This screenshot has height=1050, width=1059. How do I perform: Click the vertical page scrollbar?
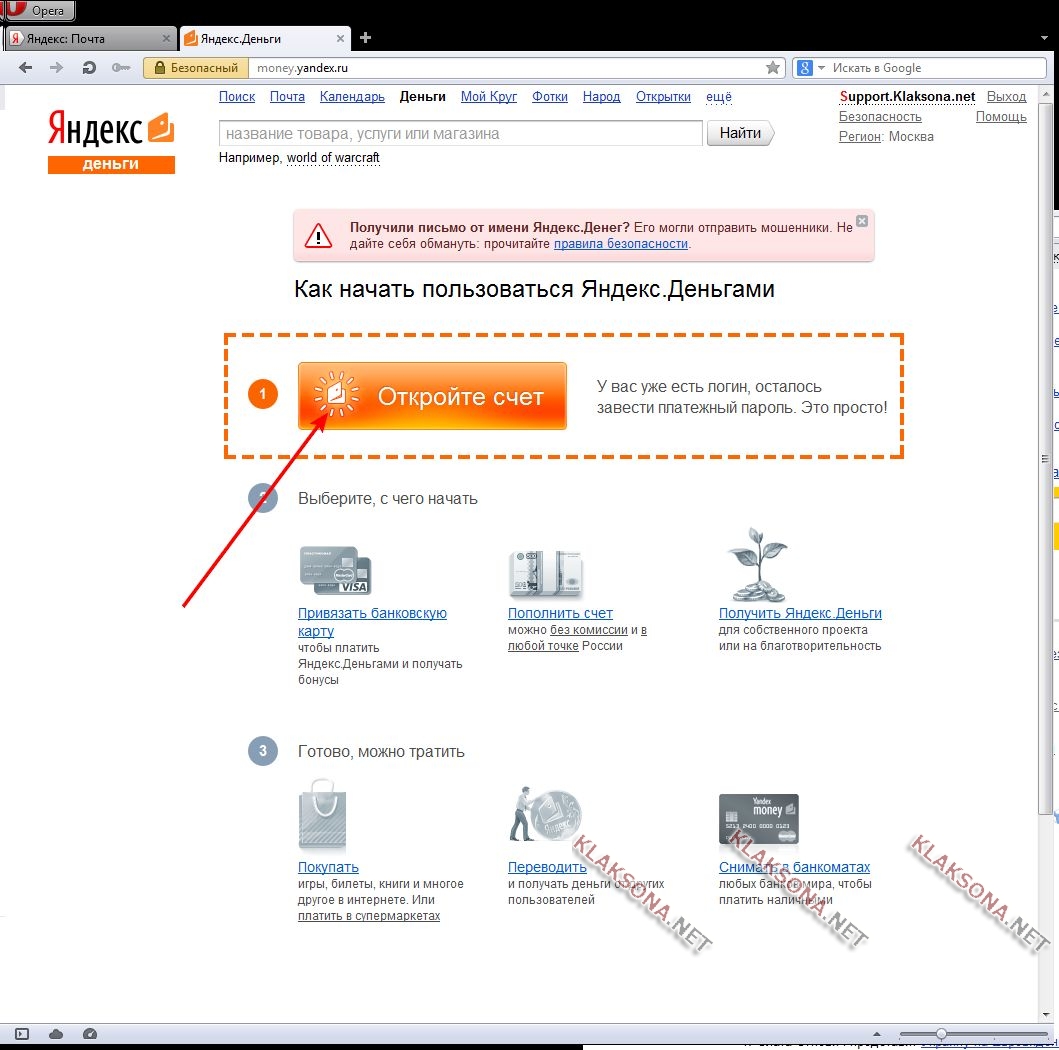click(1045, 459)
